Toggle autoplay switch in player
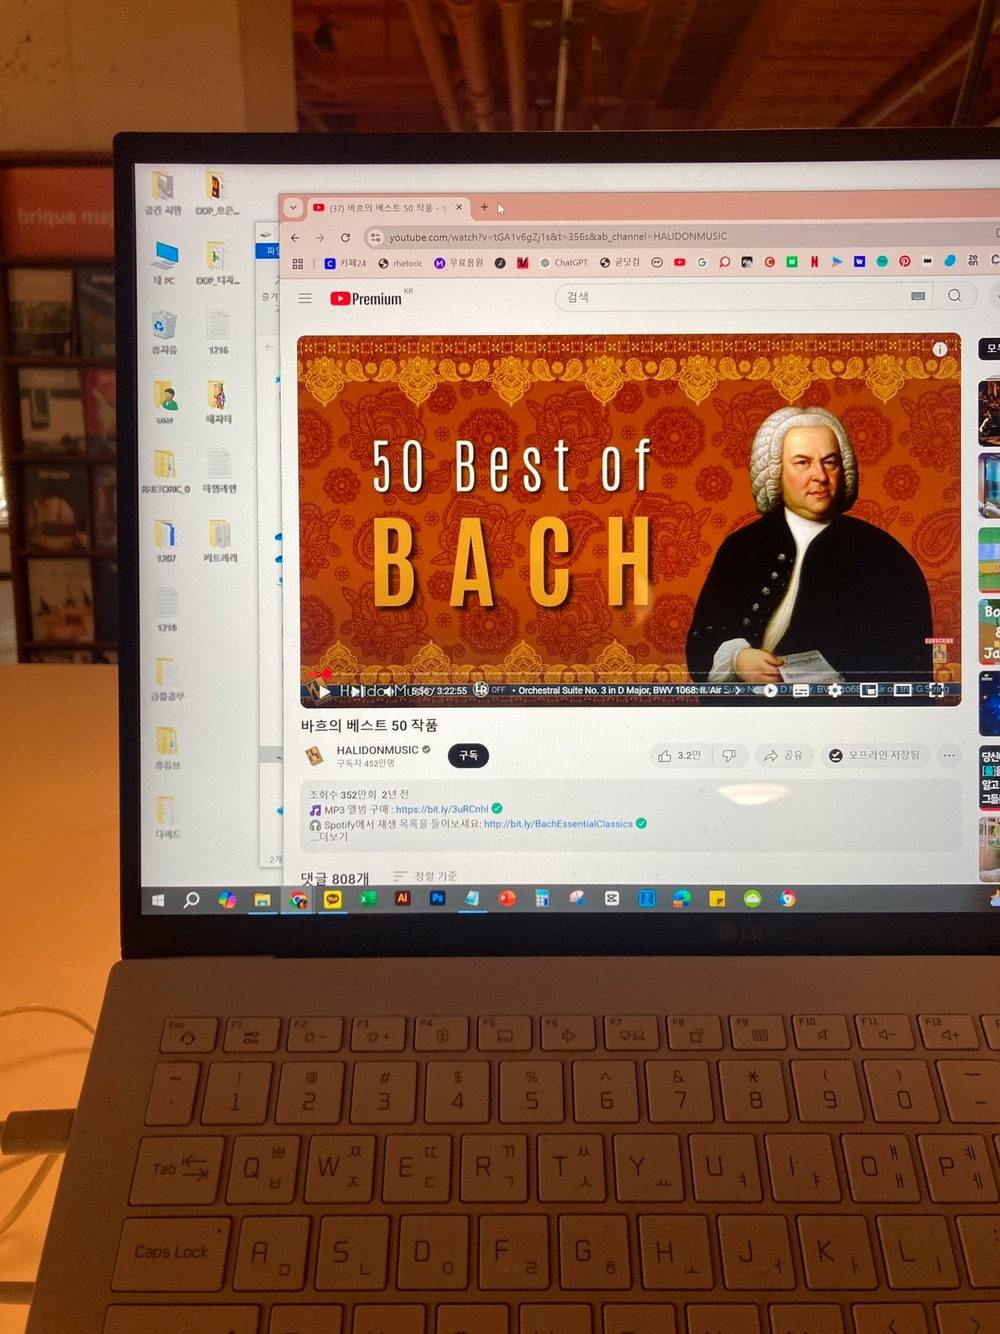 pyautogui.click(x=767, y=690)
